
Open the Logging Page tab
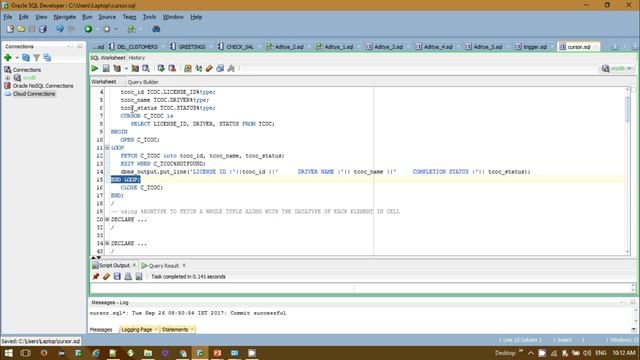(137, 329)
